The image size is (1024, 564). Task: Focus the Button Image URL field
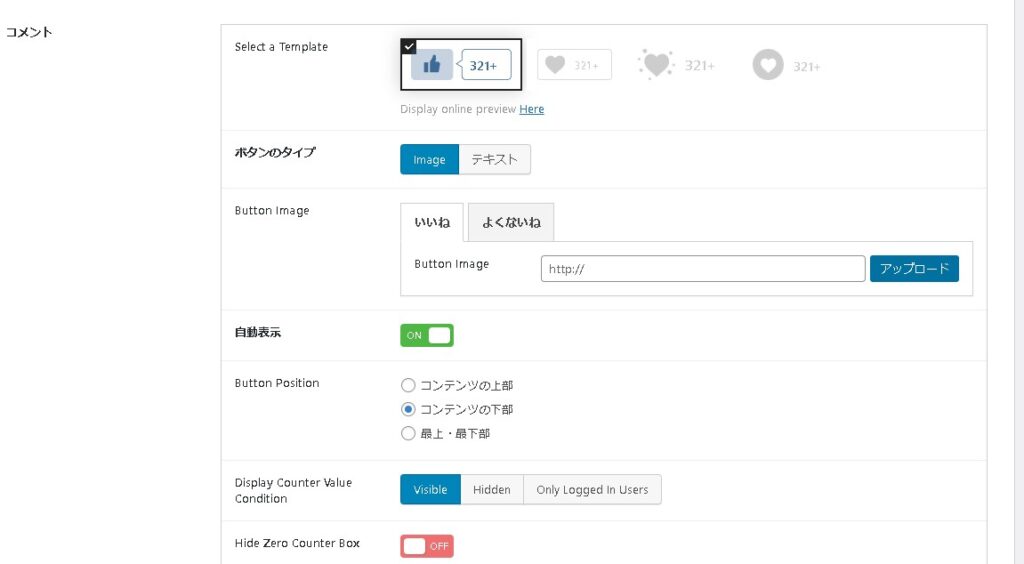[x=702, y=269]
